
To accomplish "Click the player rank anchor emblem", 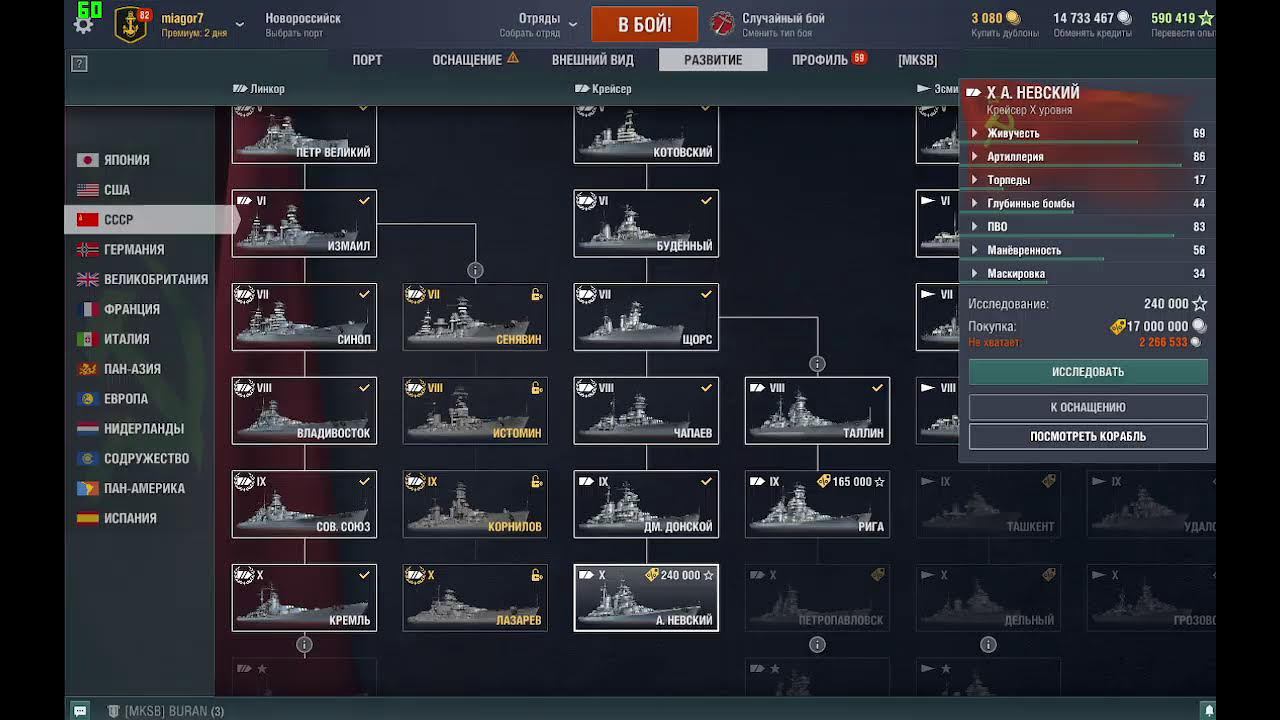I will coord(131,25).
